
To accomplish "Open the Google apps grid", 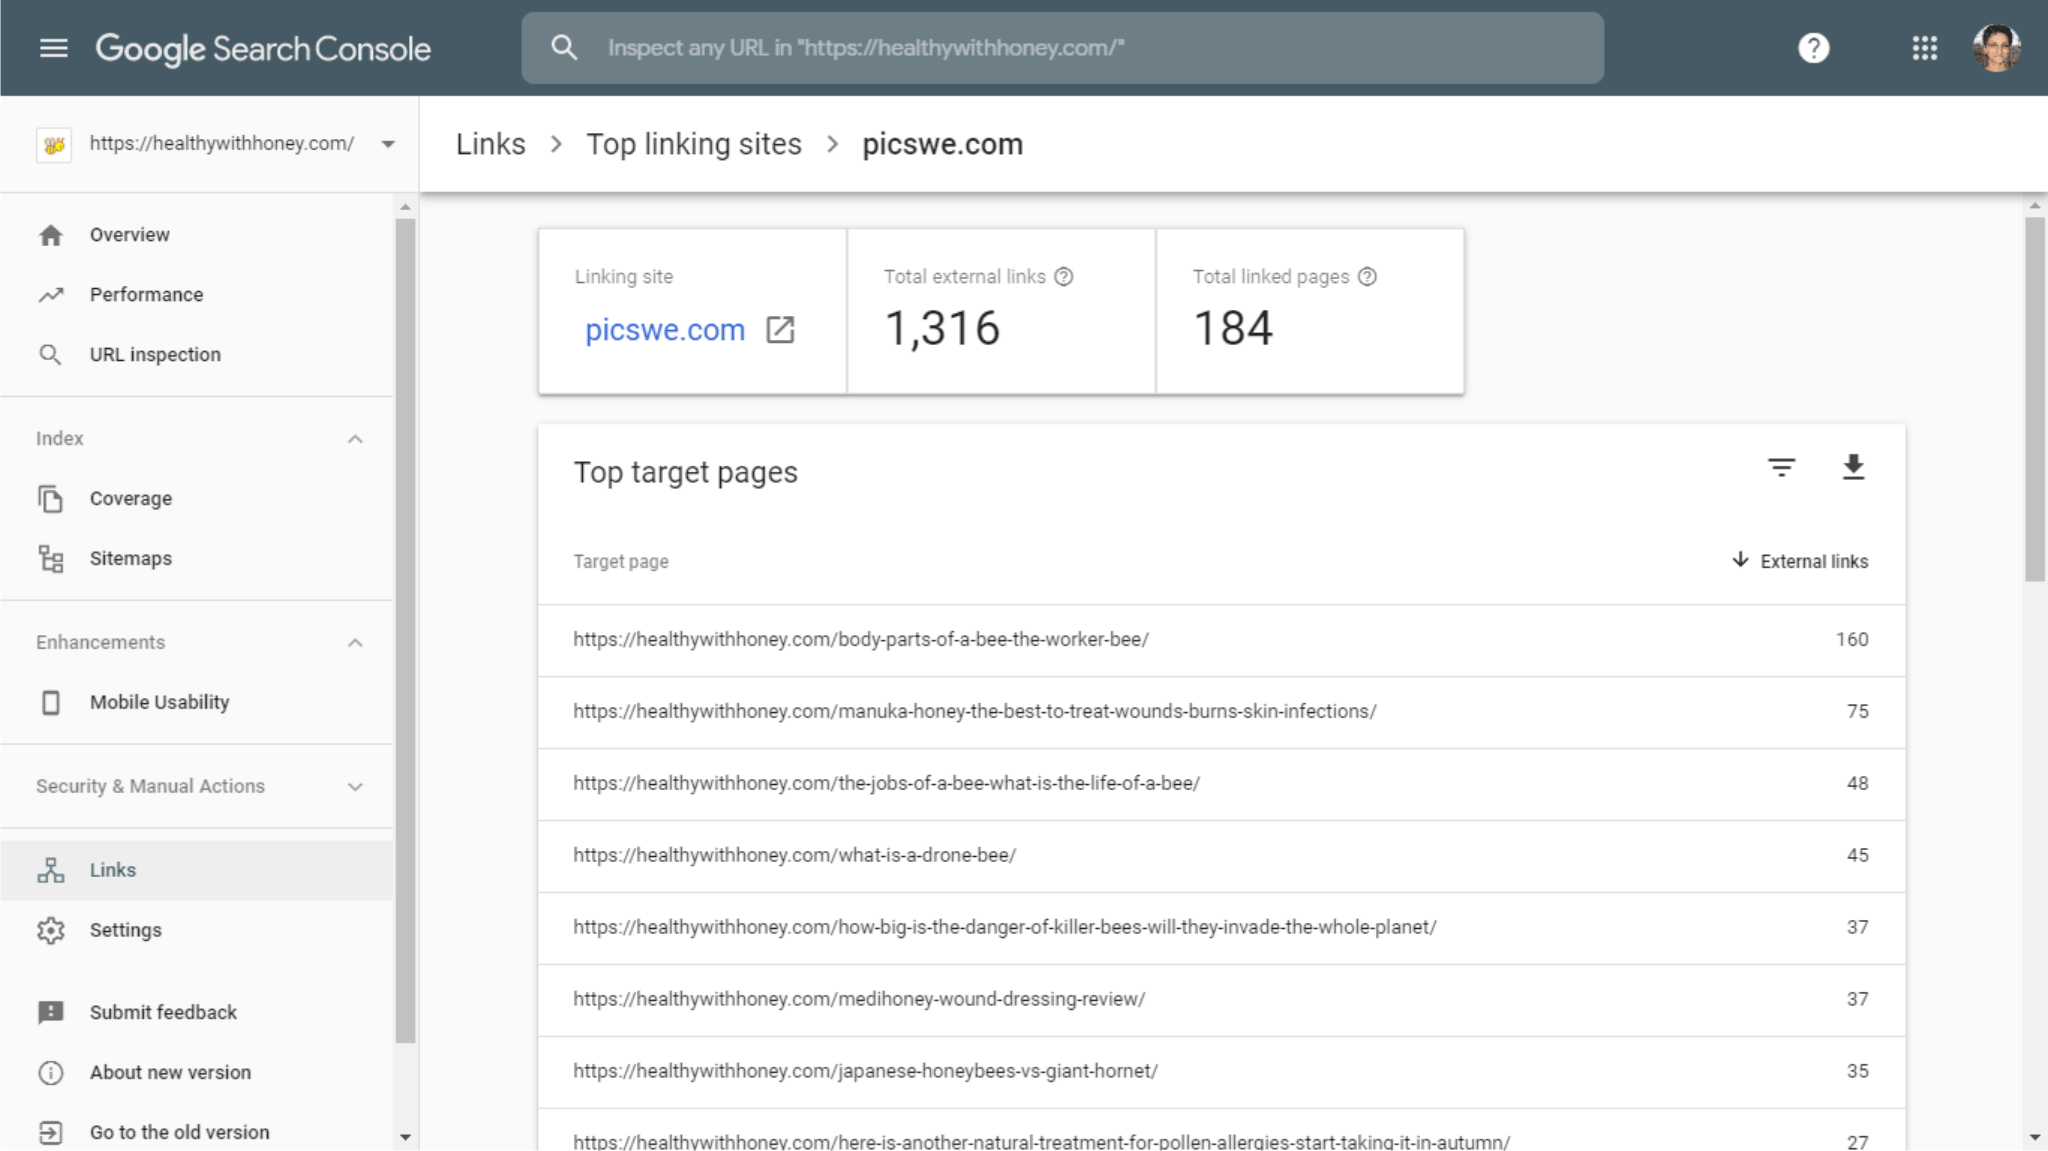I will click(1924, 48).
